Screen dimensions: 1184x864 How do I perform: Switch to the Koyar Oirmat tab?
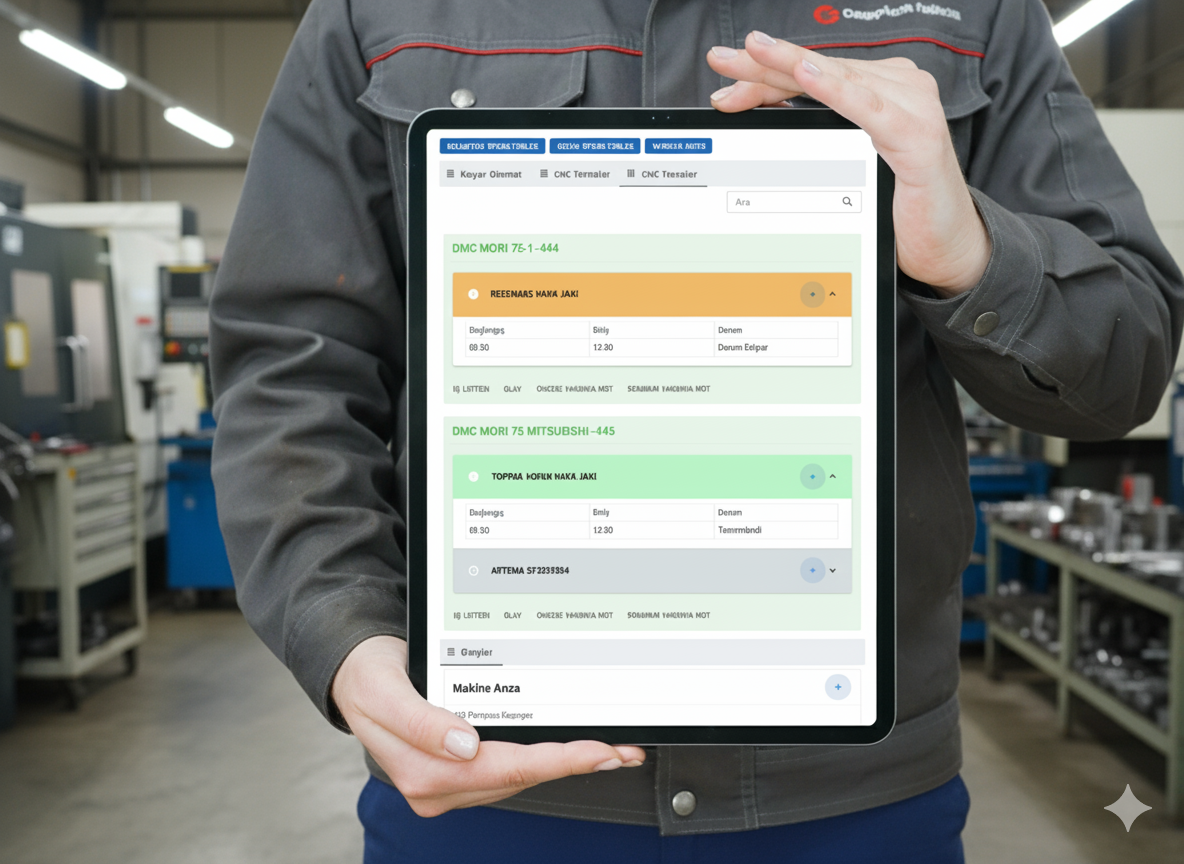(x=490, y=174)
